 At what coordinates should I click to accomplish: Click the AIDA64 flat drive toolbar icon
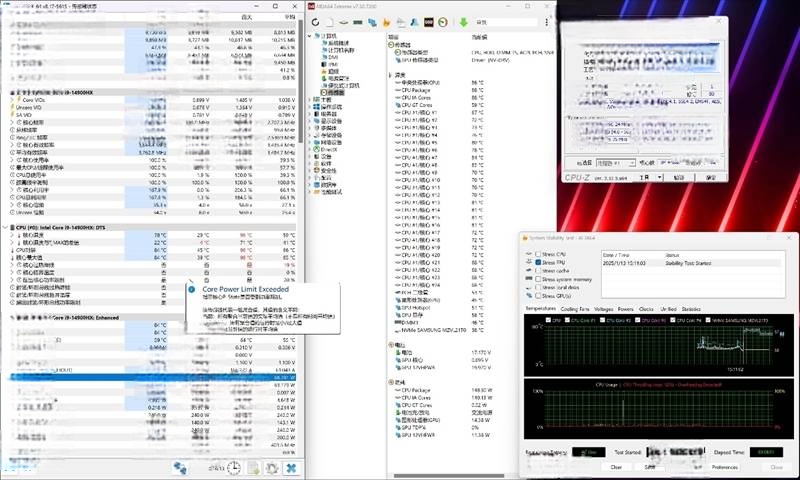[x=343, y=22]
